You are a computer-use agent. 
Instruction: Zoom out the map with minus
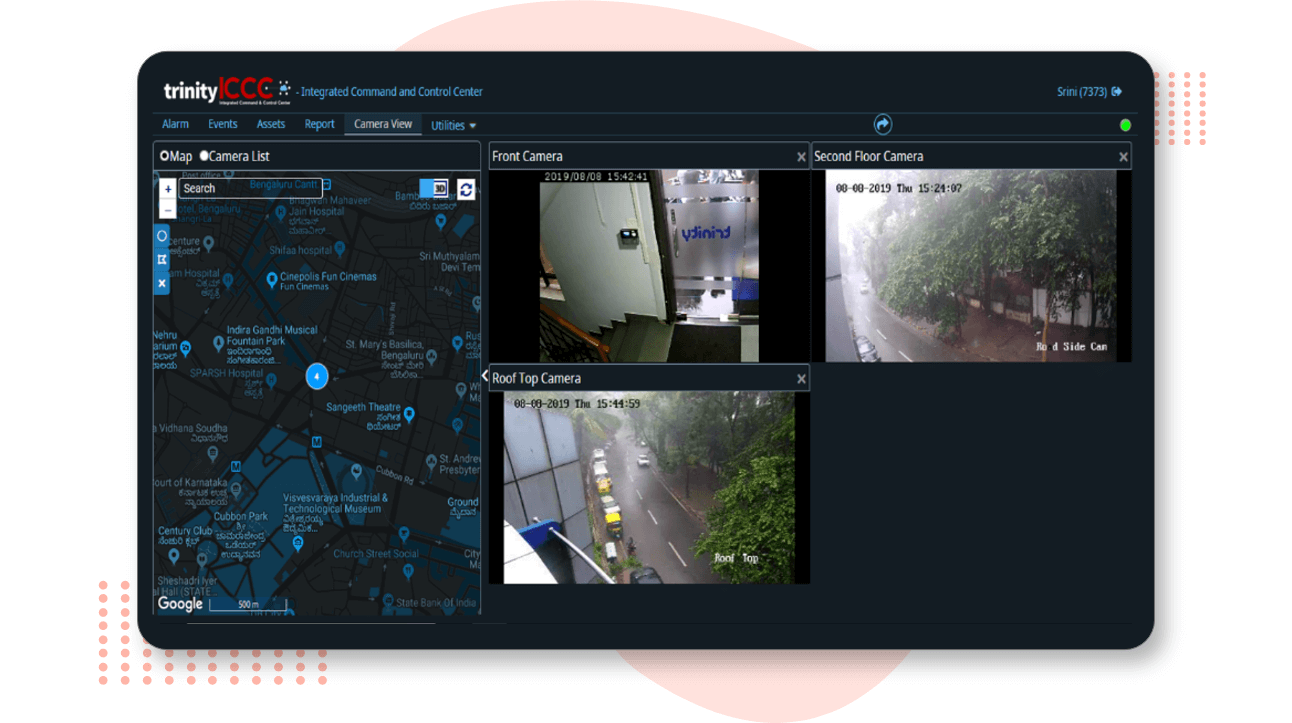[167, 209]
